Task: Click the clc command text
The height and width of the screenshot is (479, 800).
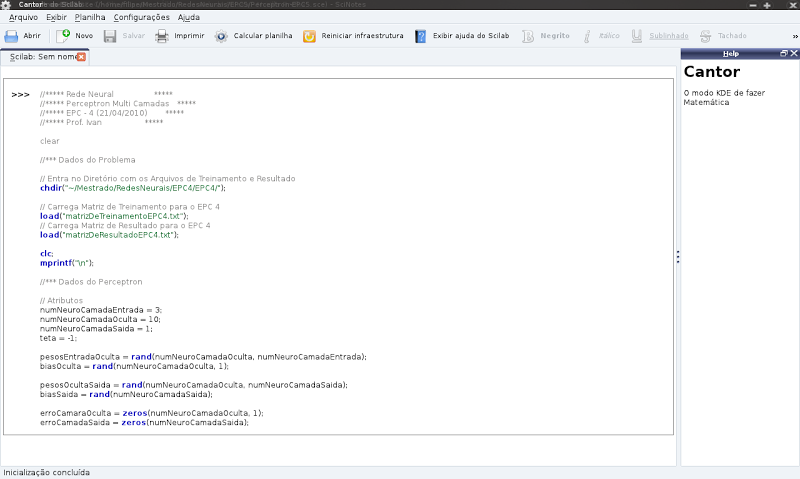Action: click(x=46, y=254)
